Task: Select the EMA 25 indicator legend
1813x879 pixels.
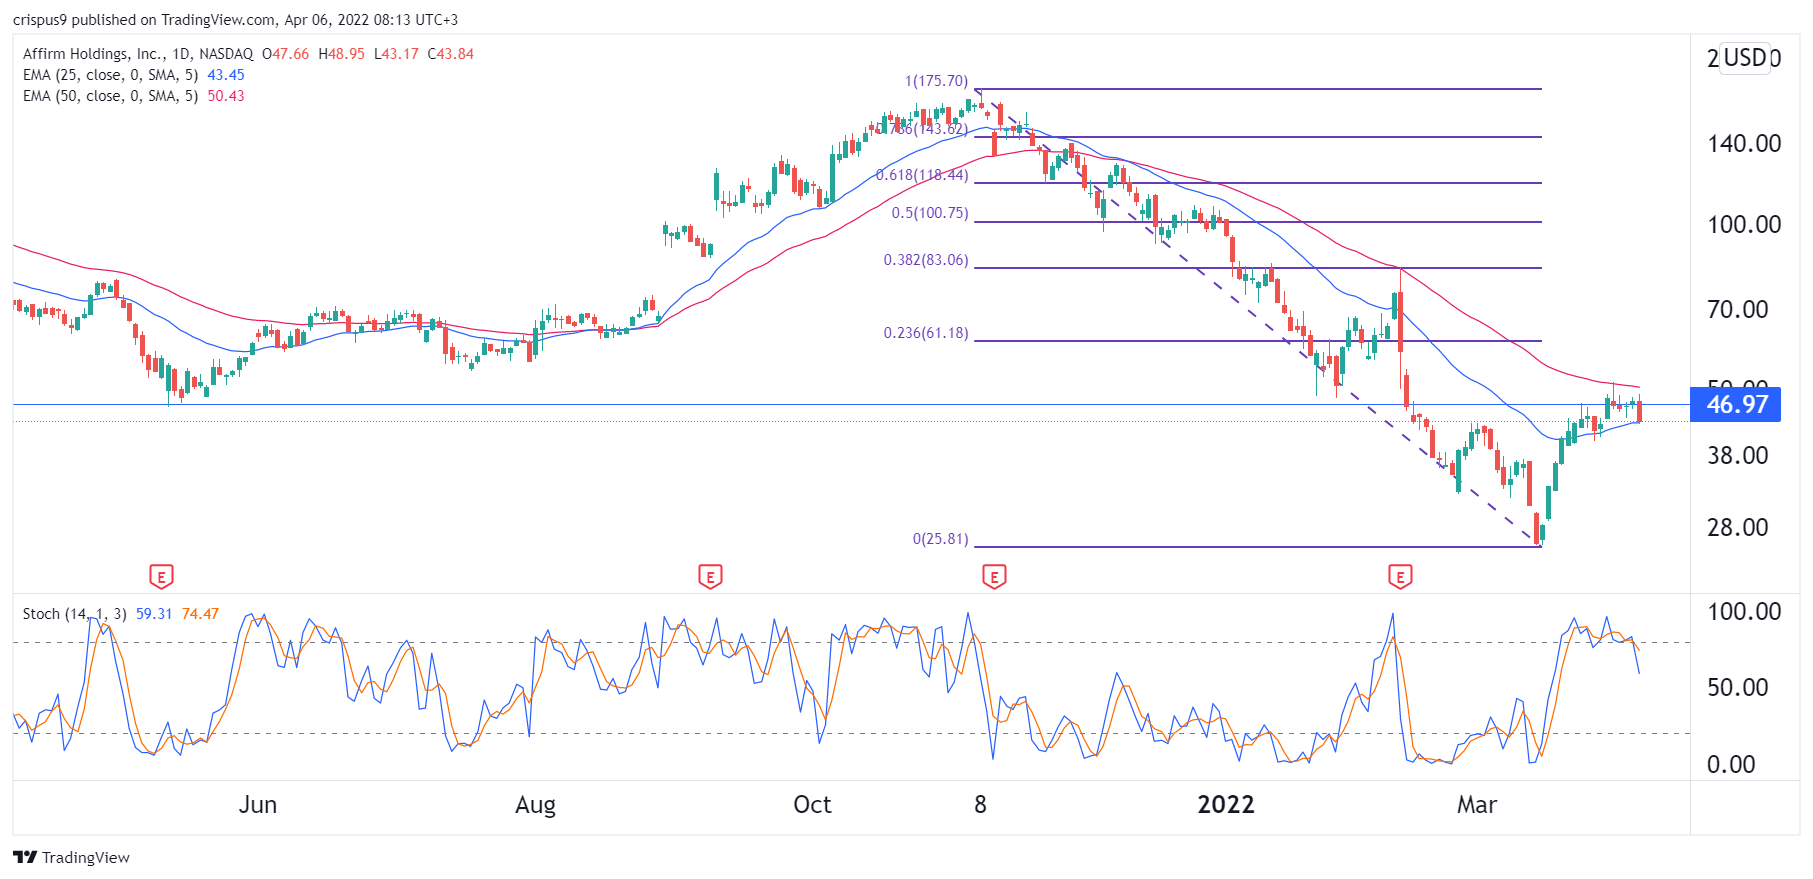Action: click(x=110, y=75)
